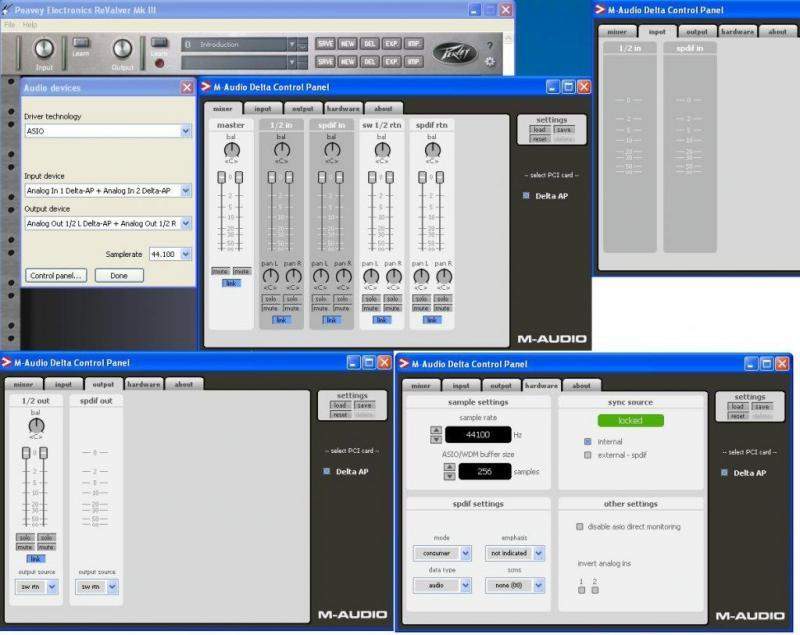
Task: Open ReValver settings gear icon
Action: pos(489,61)
